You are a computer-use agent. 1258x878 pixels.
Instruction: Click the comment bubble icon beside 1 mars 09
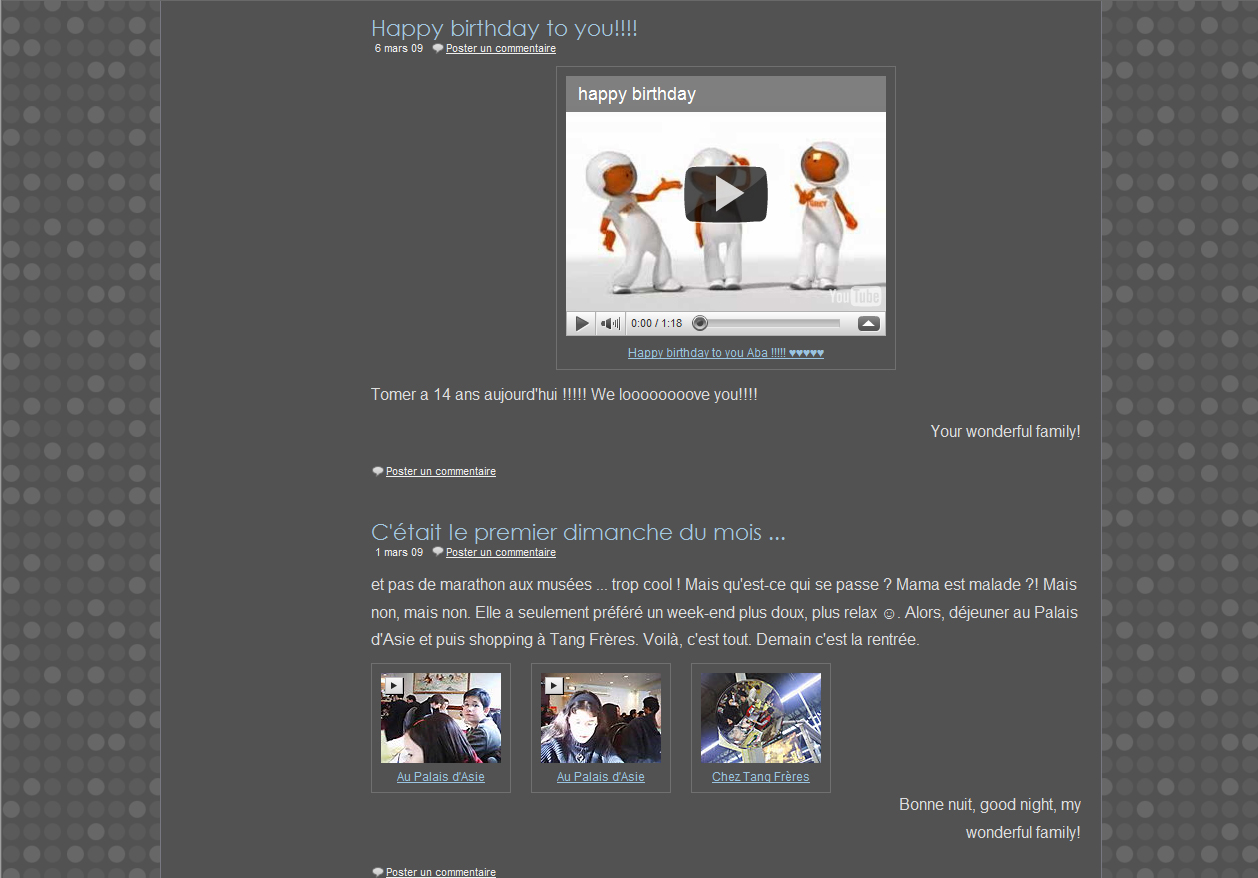pyautogui.click(x=437, y=552)
